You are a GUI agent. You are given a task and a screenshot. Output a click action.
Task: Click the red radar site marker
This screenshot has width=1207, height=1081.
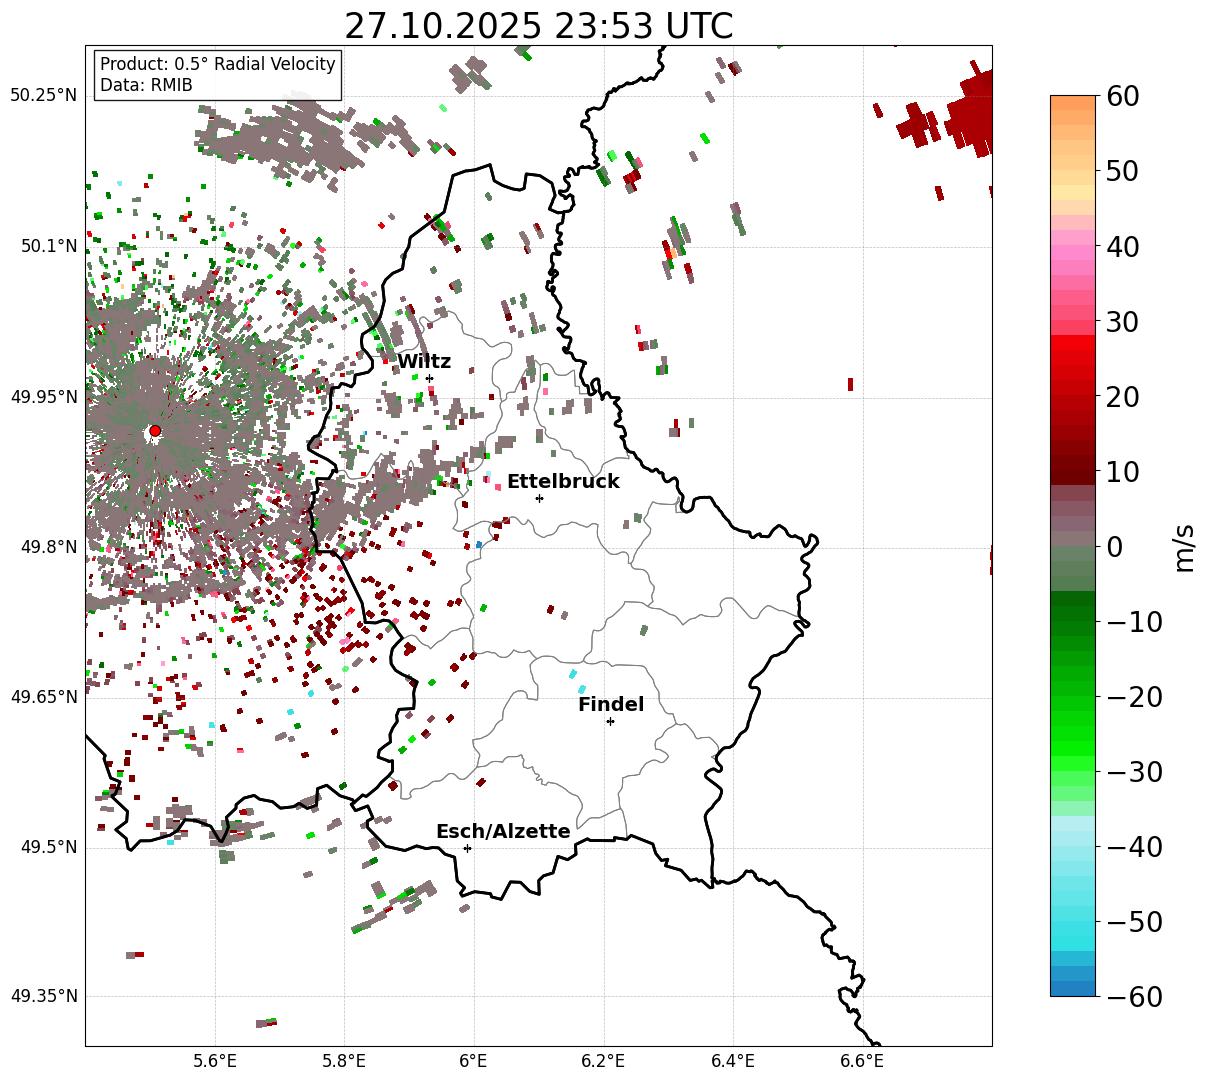(x=155, y=431)
